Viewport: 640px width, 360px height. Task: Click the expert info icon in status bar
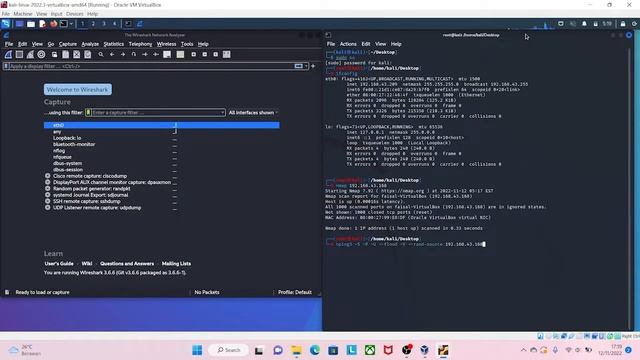pos(7,292)
